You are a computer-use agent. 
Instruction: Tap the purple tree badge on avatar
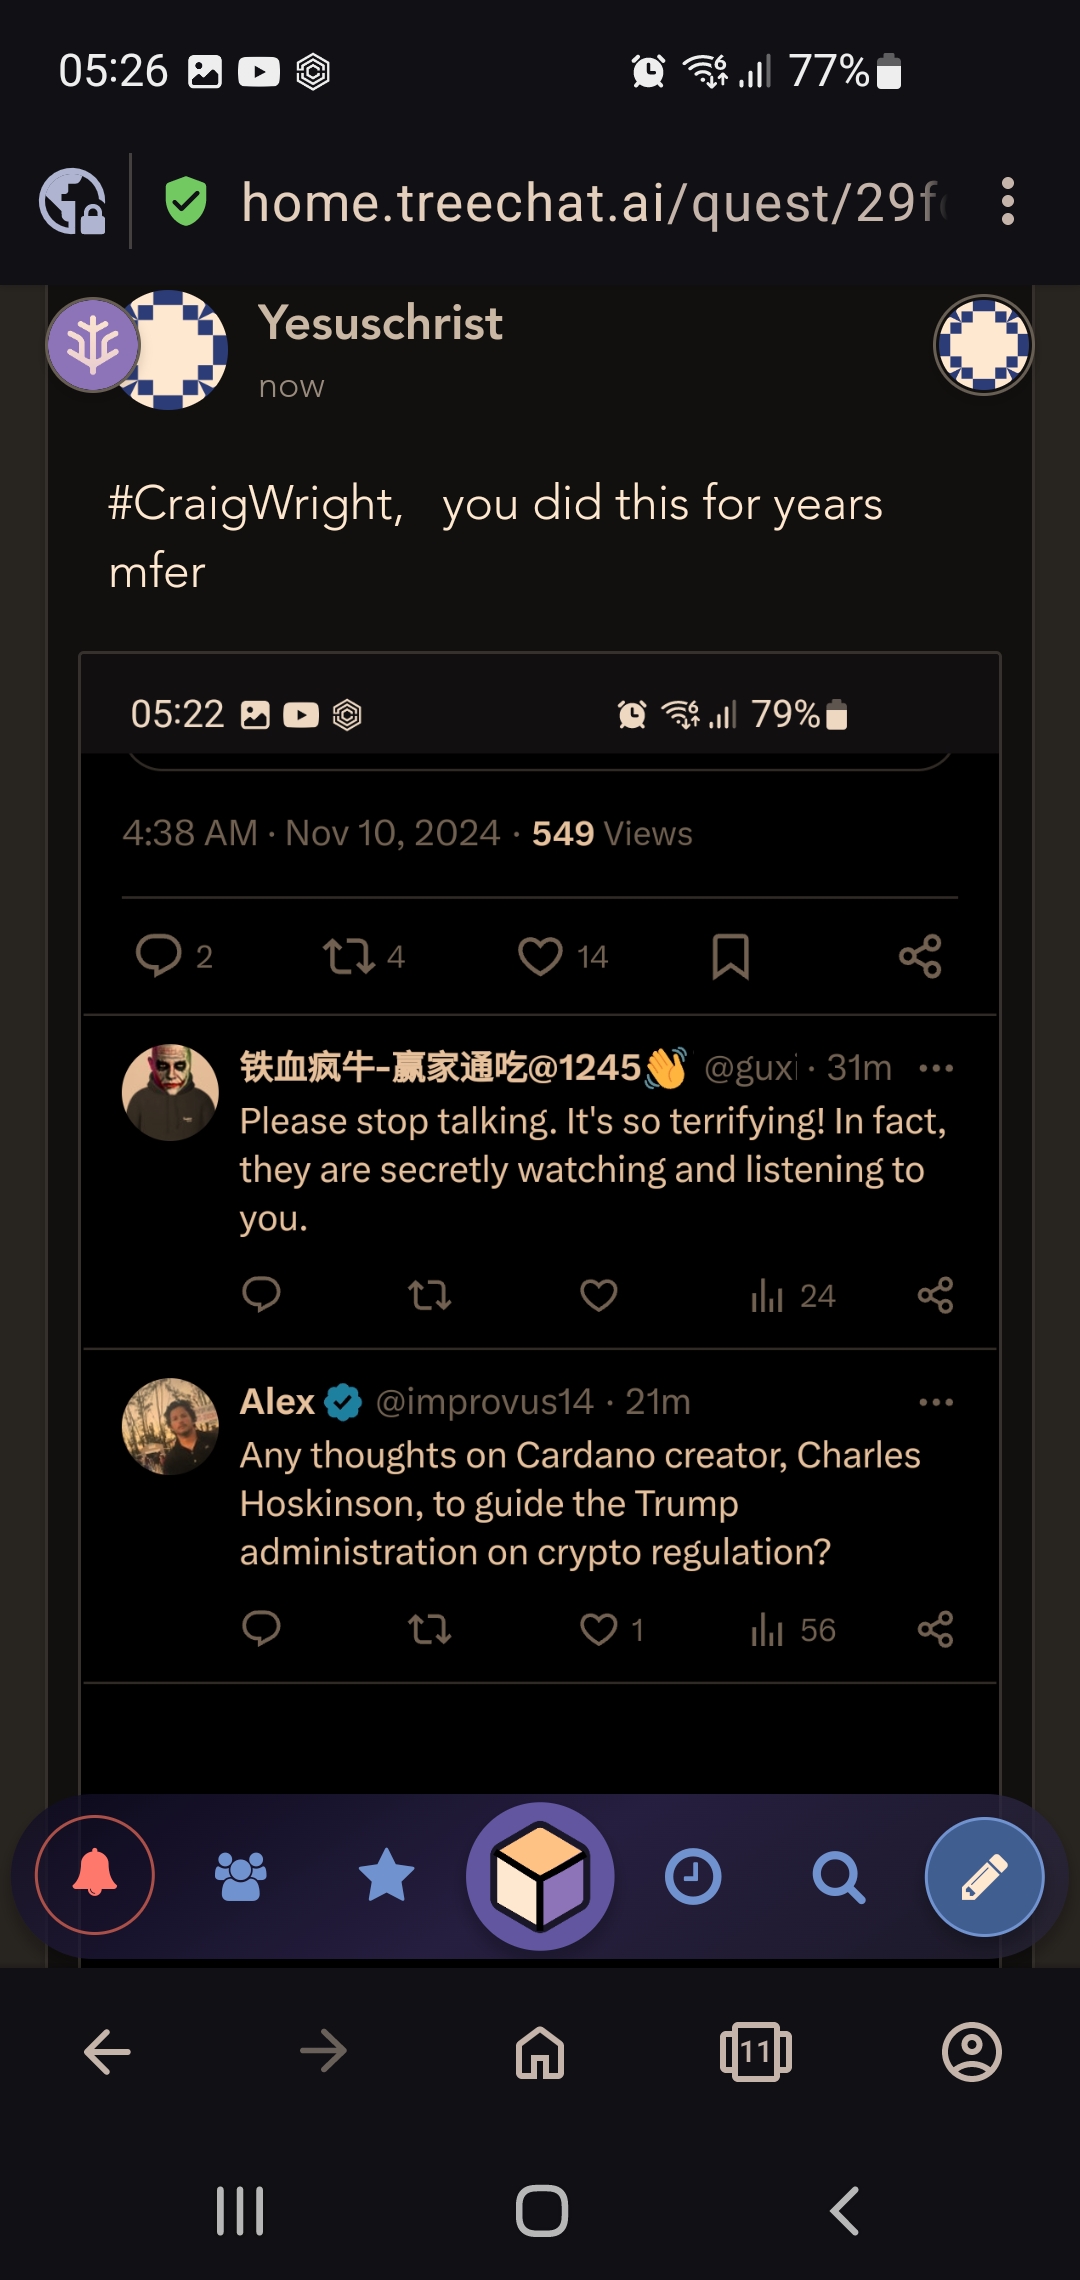pos(93,345)
